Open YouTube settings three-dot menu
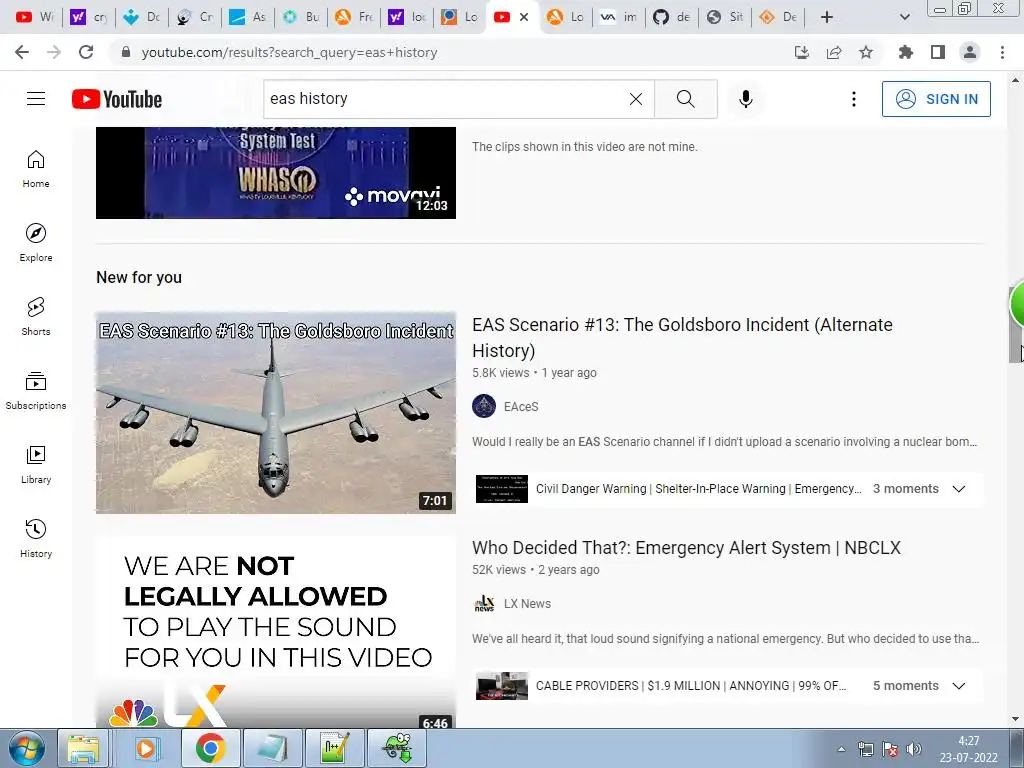This screenshot has width=1024, height=768. tap(853, 99)
